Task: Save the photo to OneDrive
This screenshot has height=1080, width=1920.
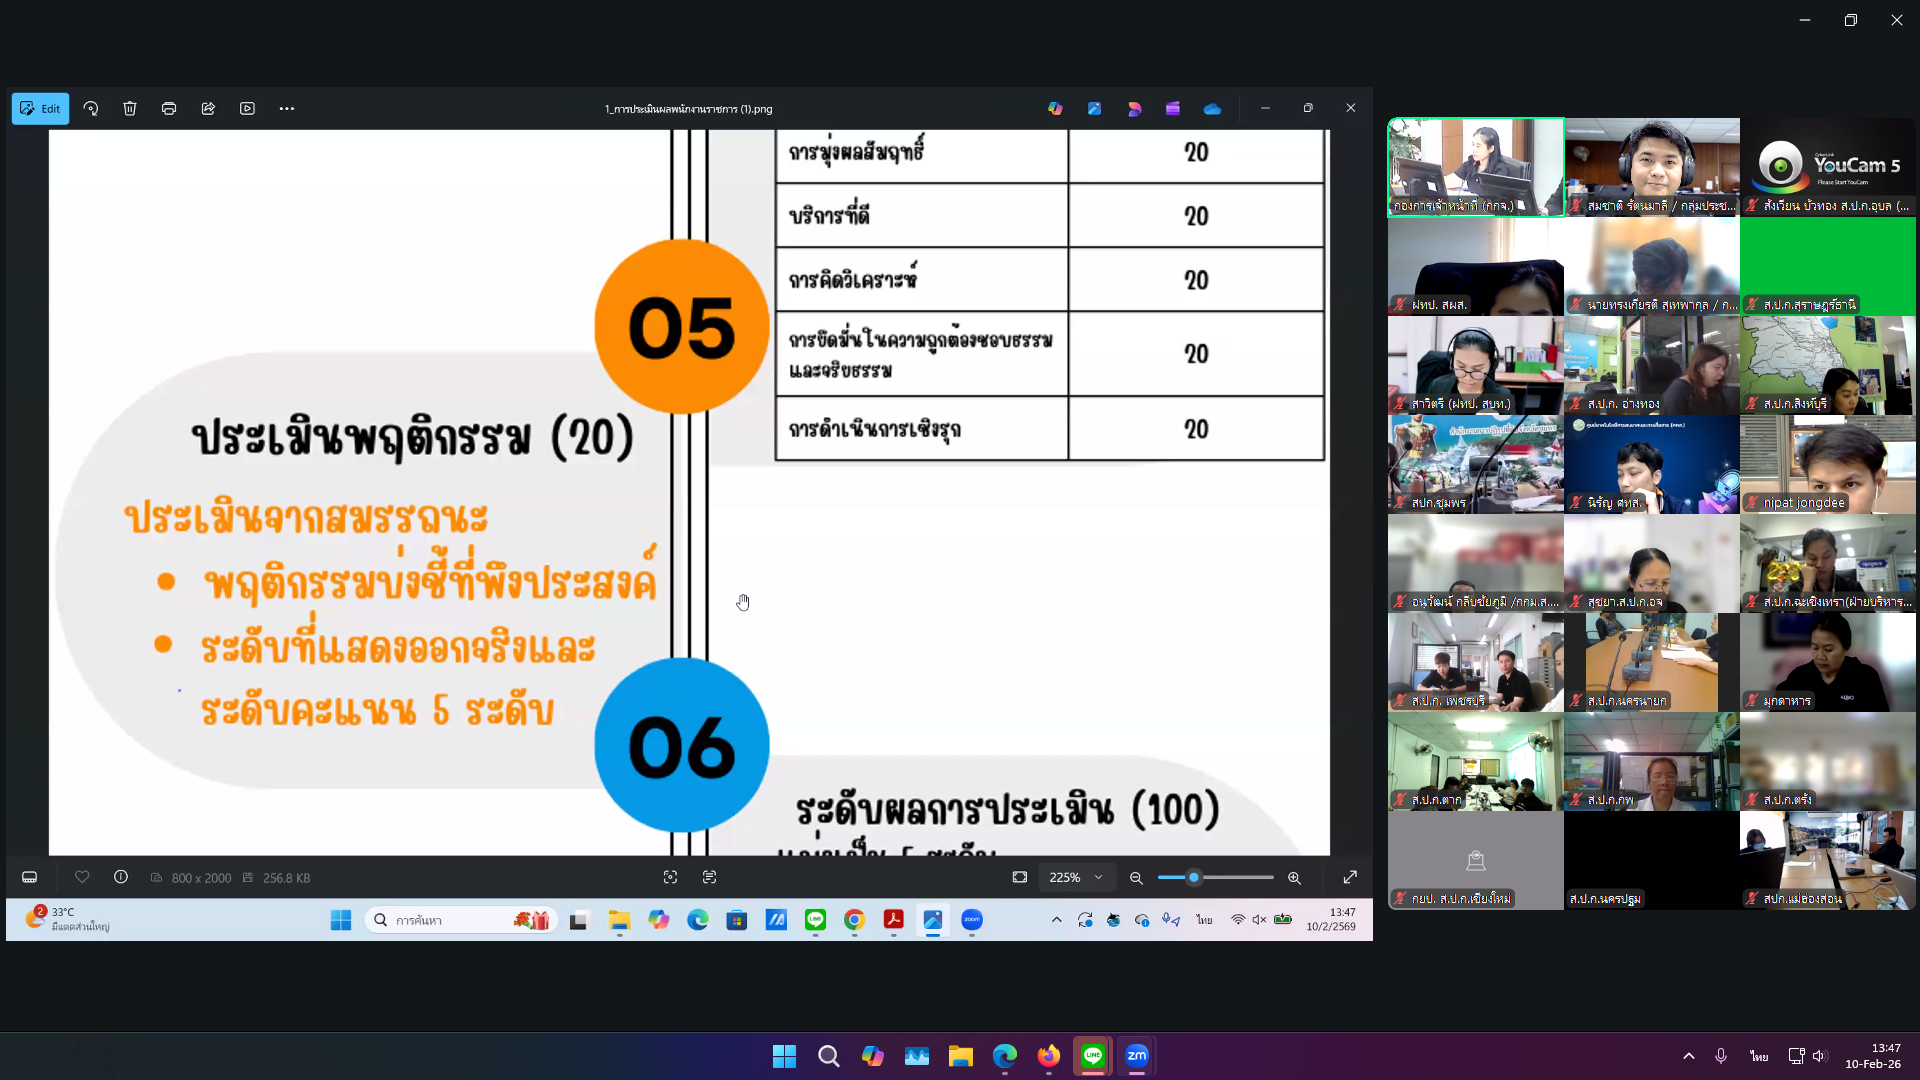Action: (x=1212, y=108)
